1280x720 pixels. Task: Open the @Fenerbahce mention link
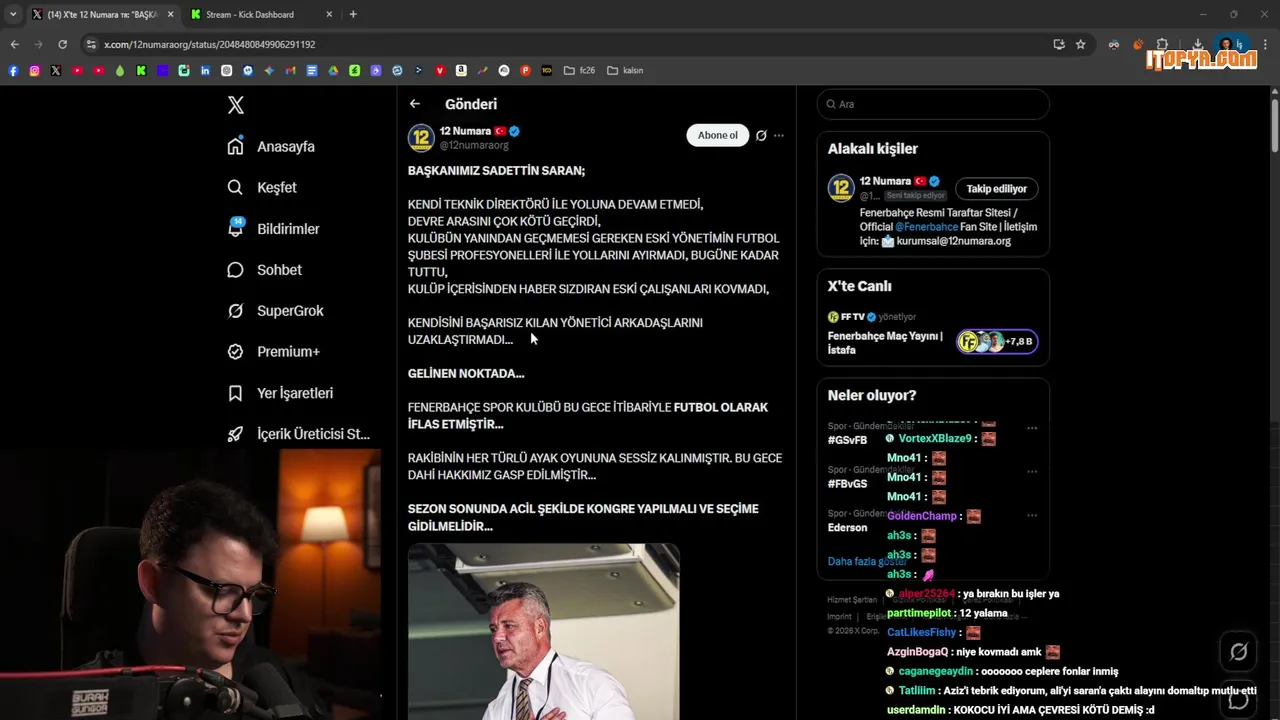(926, 227)
